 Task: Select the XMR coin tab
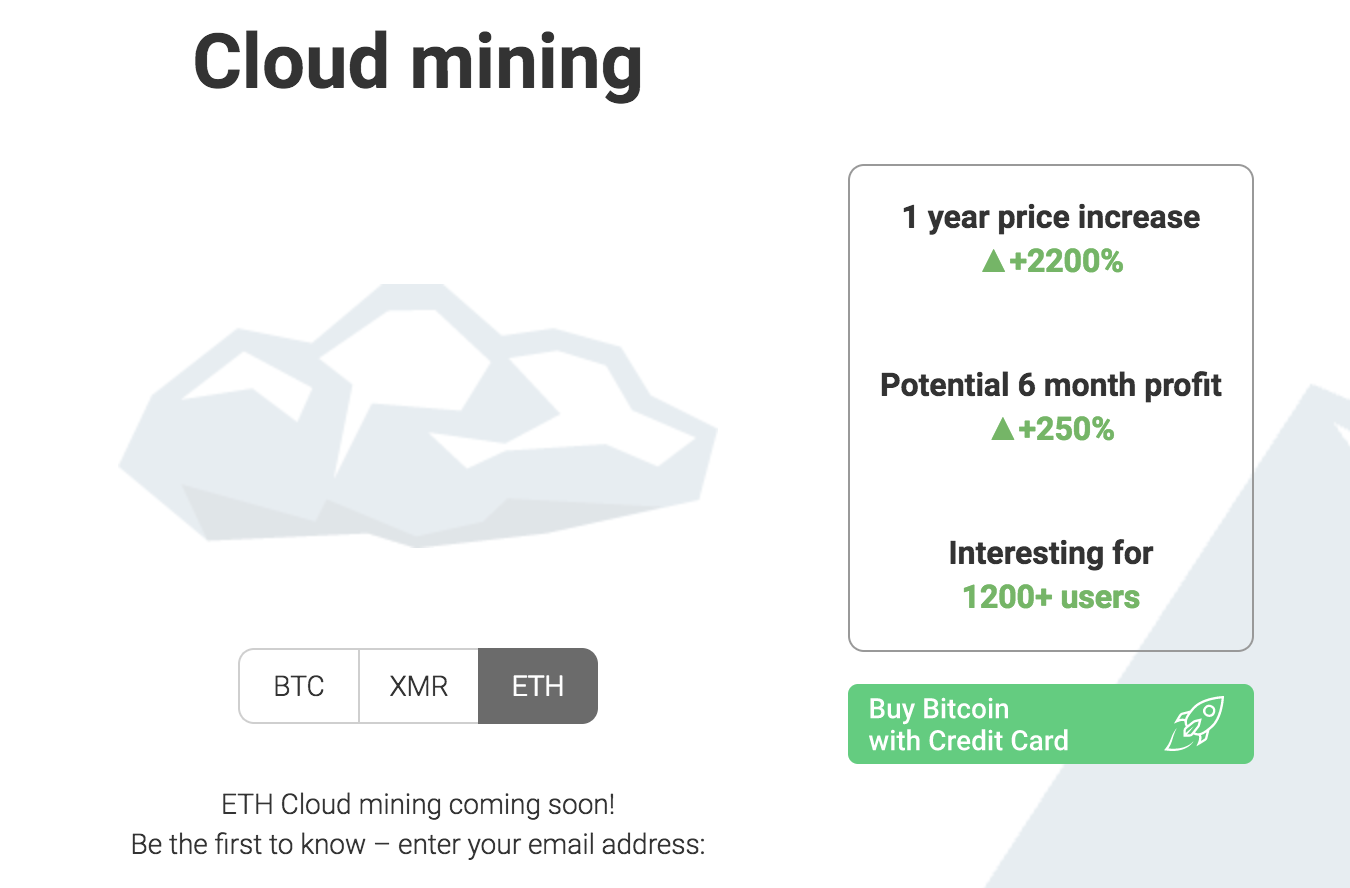coord(418,686)
